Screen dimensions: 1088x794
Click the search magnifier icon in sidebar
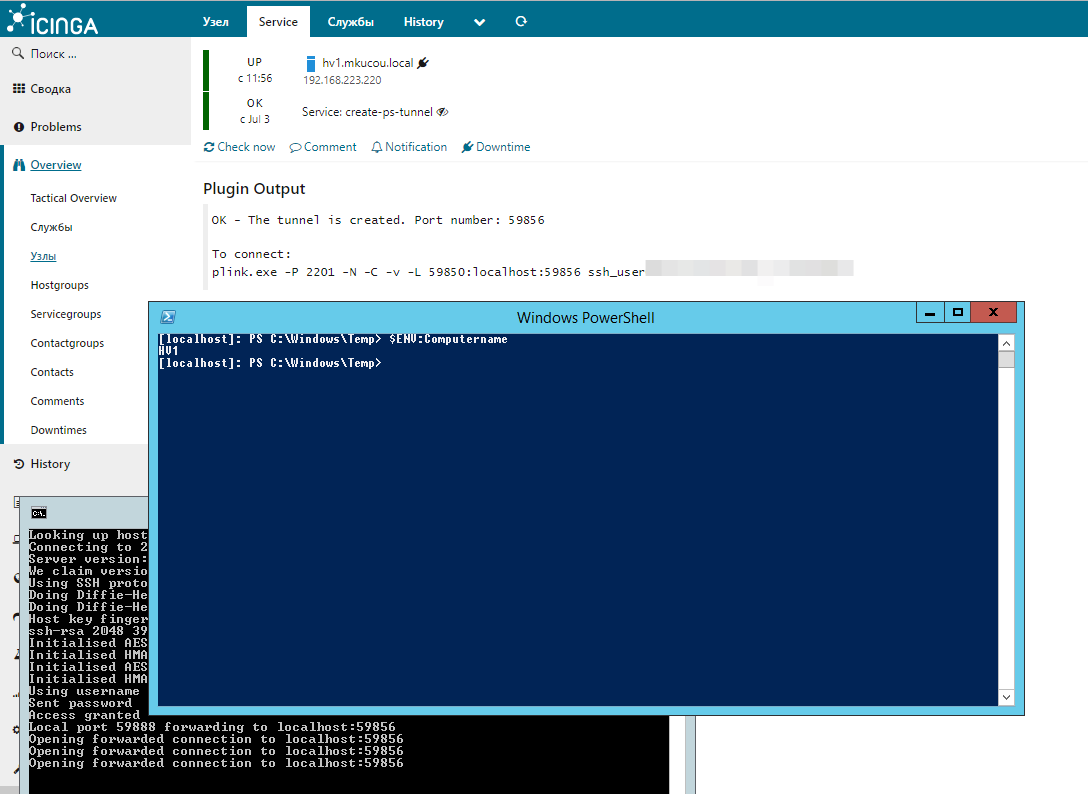18,53
